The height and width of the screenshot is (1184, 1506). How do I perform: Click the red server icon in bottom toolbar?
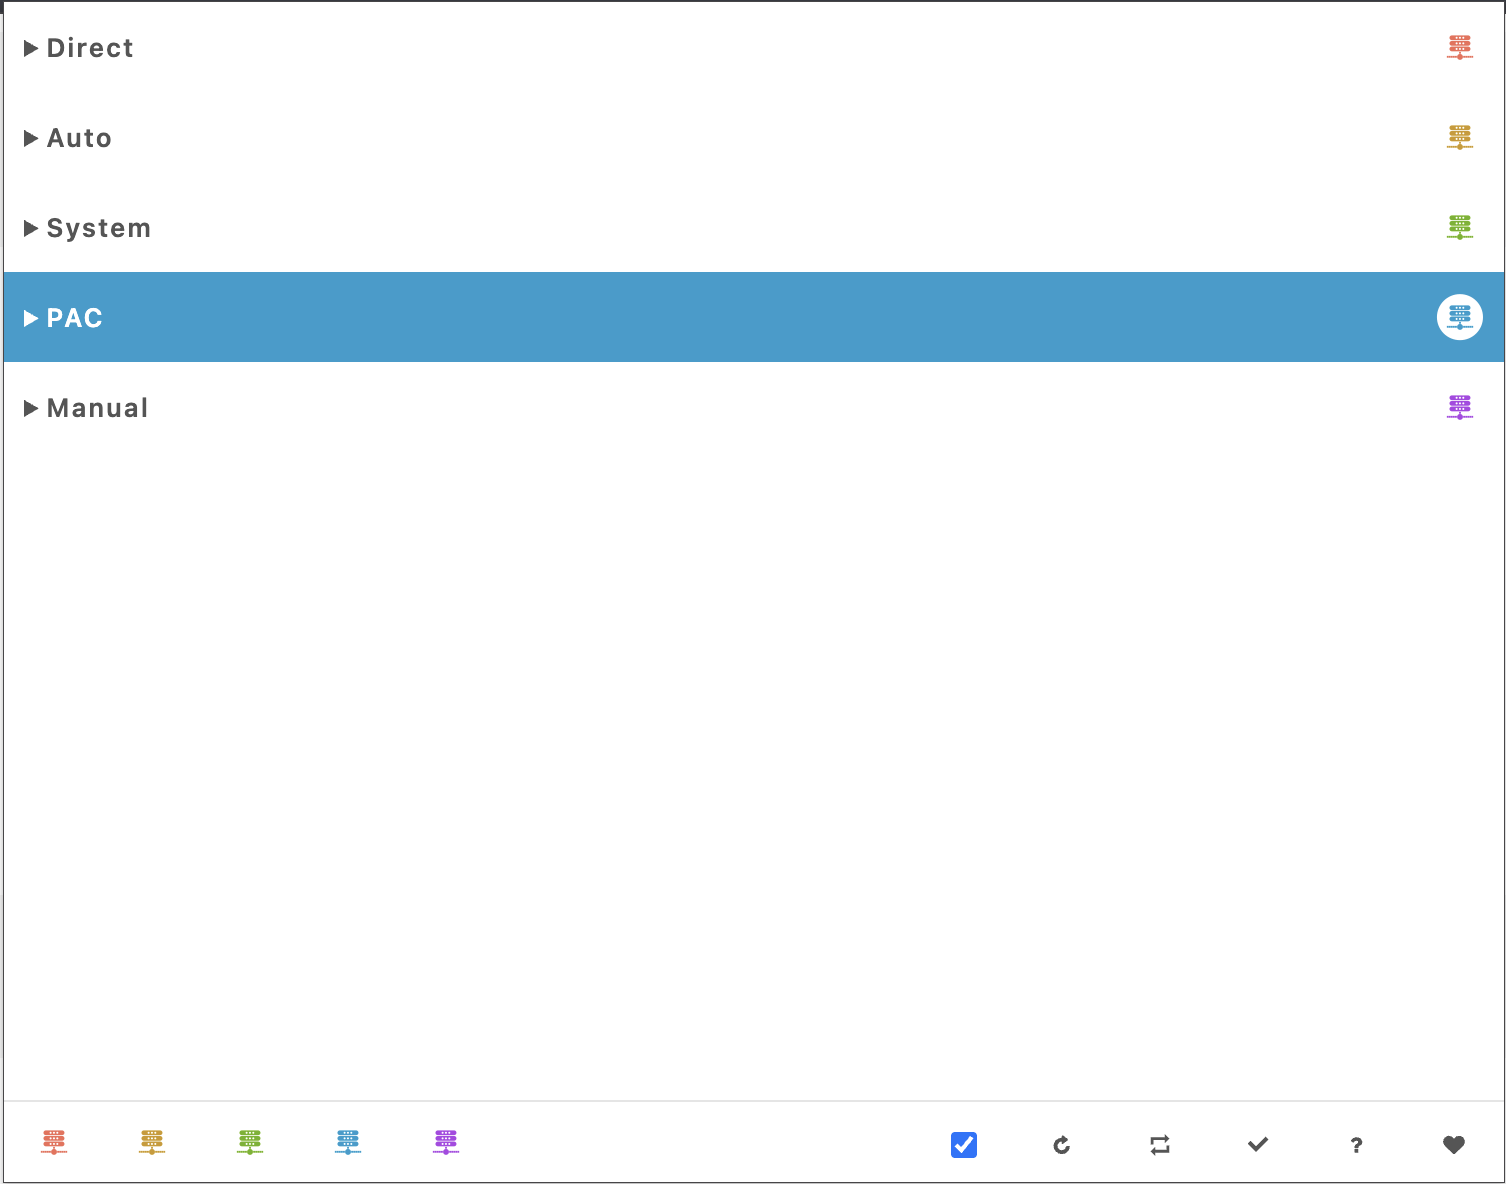coord(54,1142)
